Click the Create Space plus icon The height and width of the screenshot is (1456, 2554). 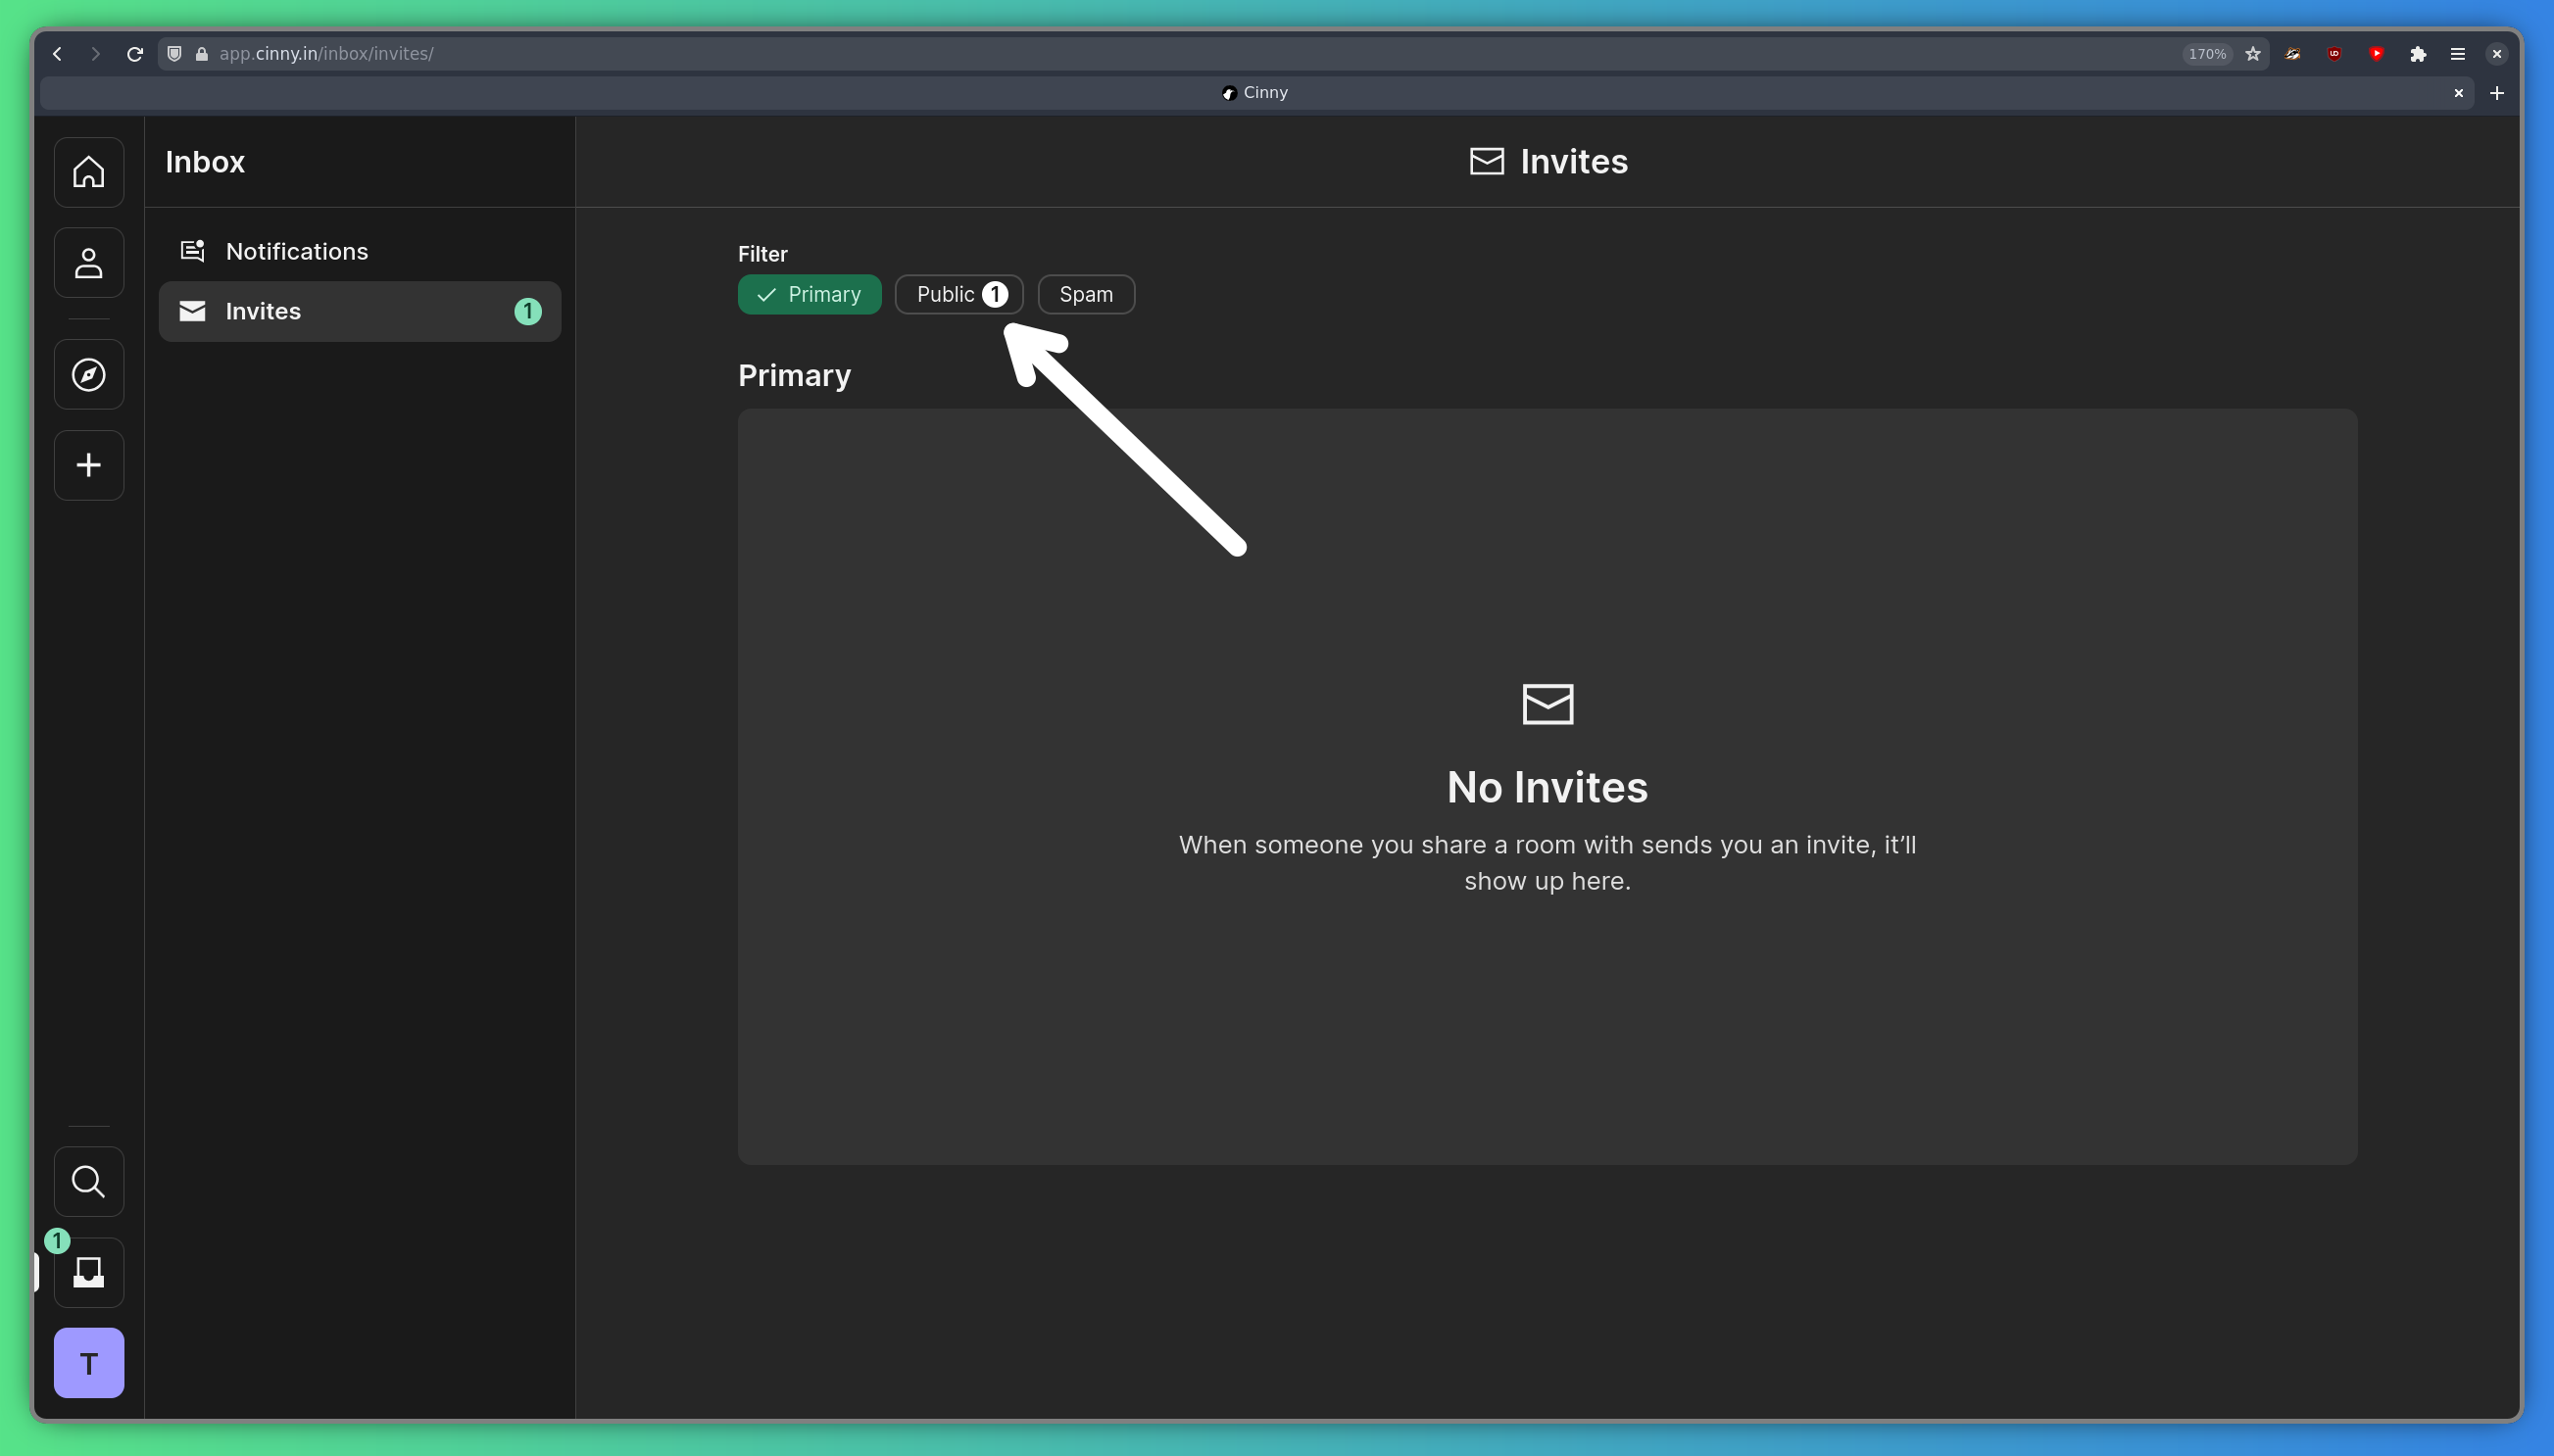[89, 465]
